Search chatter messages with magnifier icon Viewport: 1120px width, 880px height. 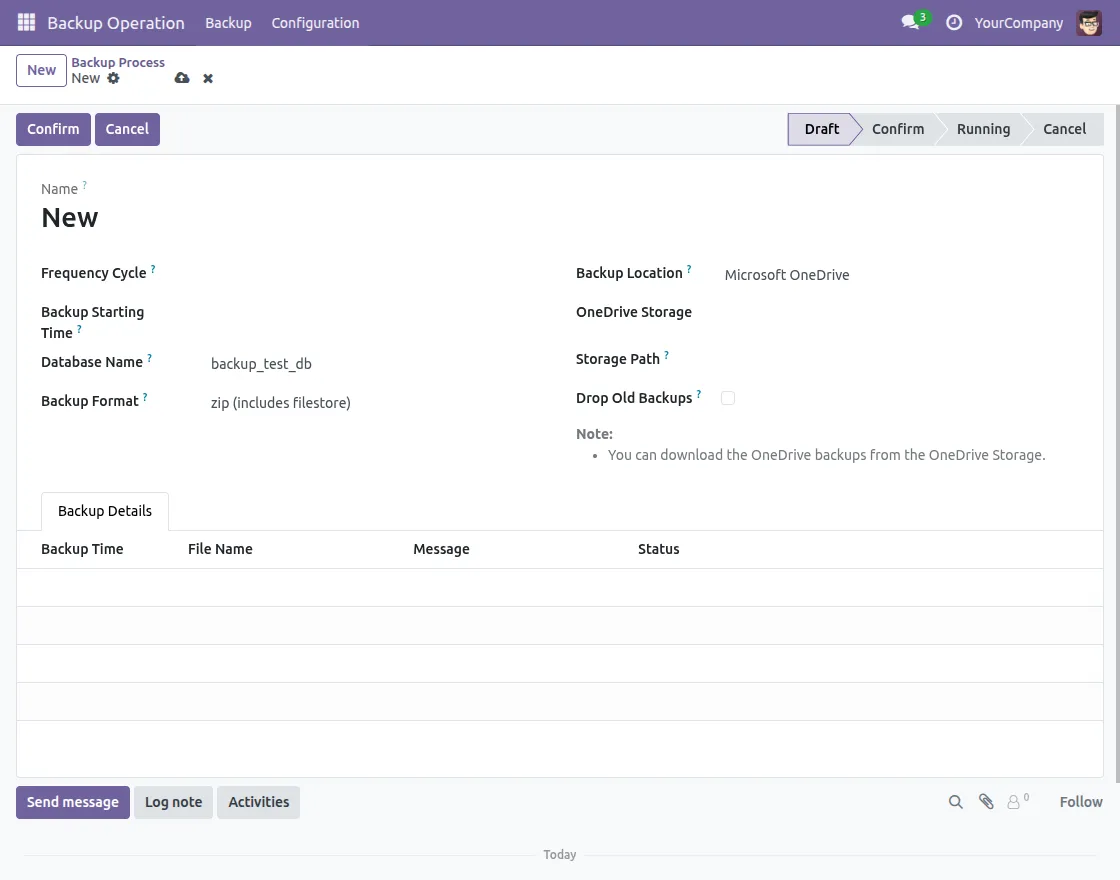point(956,802)
